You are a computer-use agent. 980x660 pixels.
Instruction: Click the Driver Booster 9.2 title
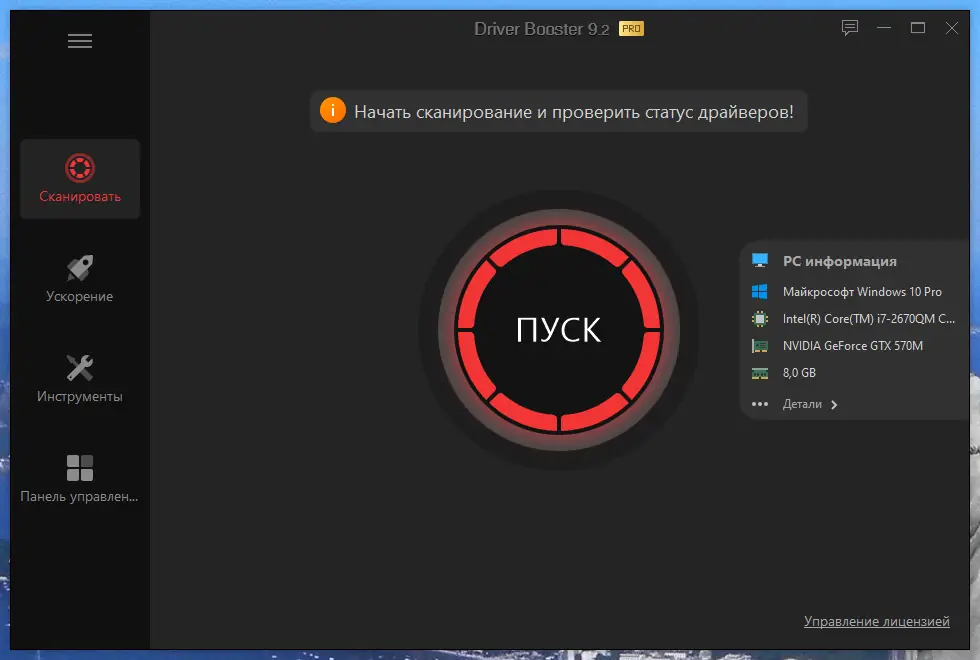[x=541, y=29]
